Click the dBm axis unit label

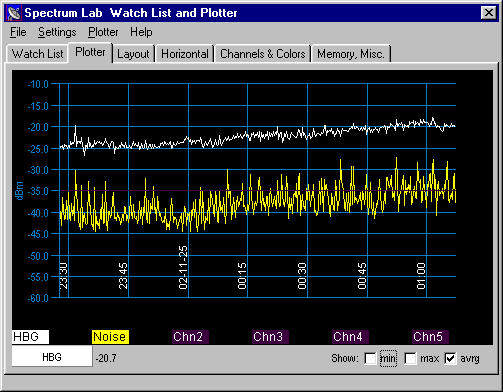click(x=19, y=191)
